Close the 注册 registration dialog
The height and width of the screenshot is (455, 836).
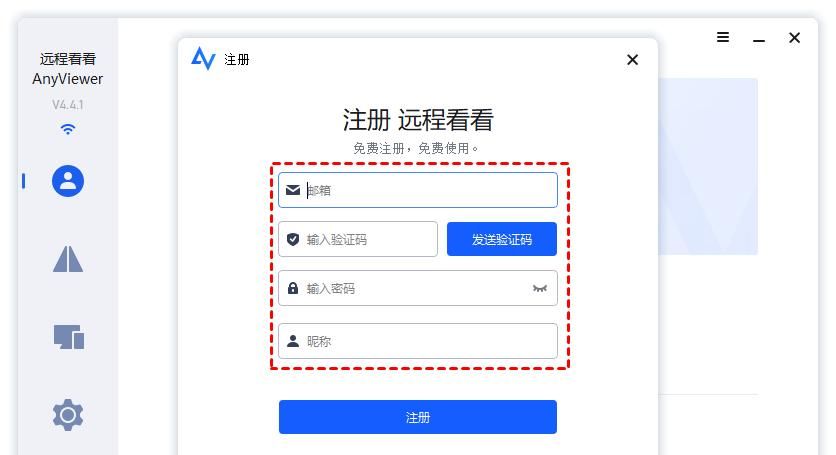coord(632,60)
